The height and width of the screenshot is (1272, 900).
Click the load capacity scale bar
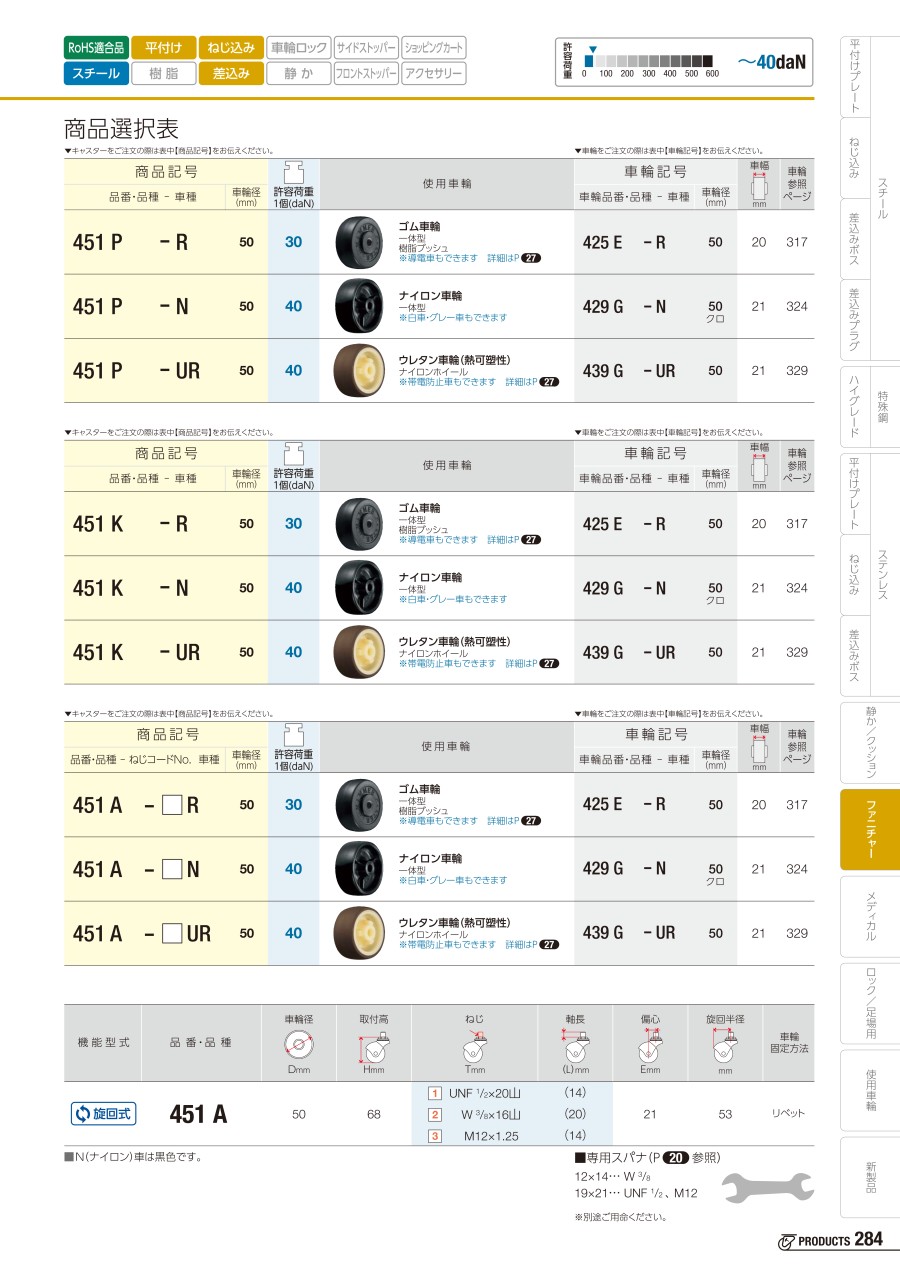click(x=648, y=60)
